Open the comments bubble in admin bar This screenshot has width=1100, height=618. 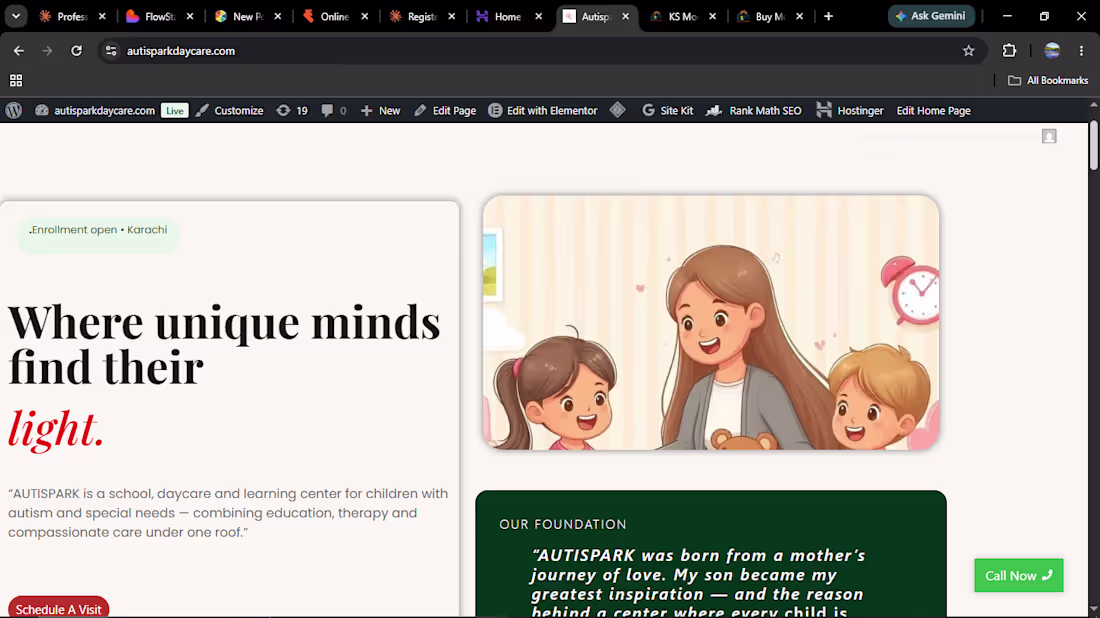point(333,110)
